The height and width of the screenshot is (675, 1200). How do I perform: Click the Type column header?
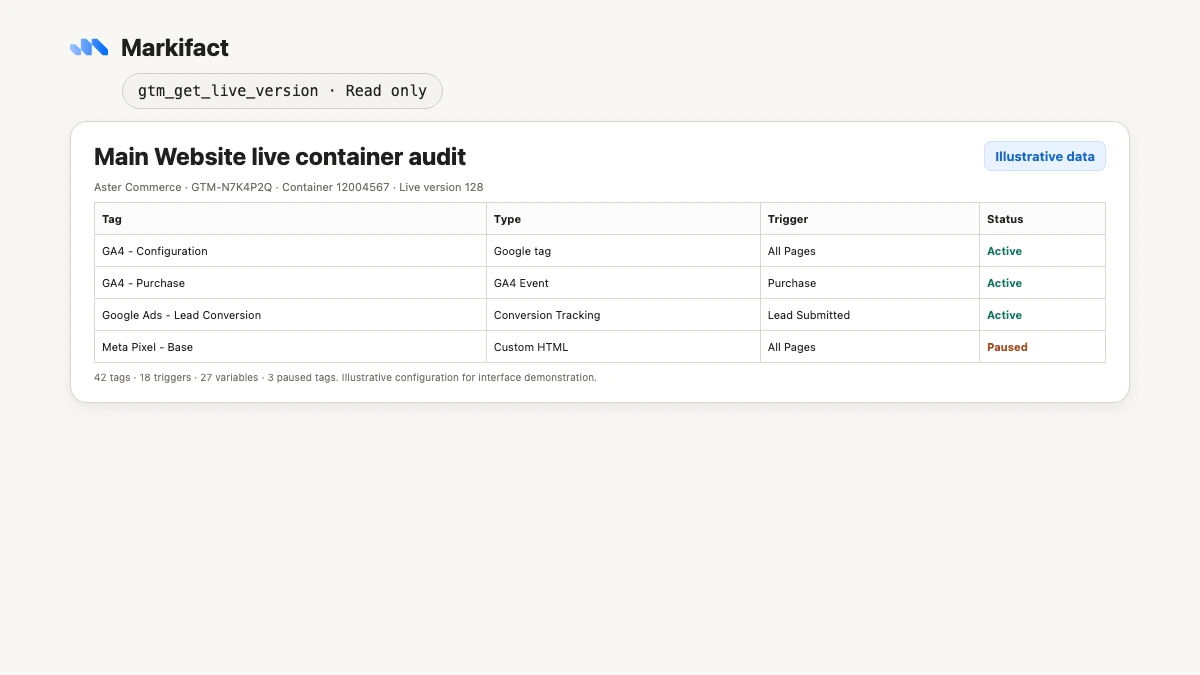click(x=624, y=219)
